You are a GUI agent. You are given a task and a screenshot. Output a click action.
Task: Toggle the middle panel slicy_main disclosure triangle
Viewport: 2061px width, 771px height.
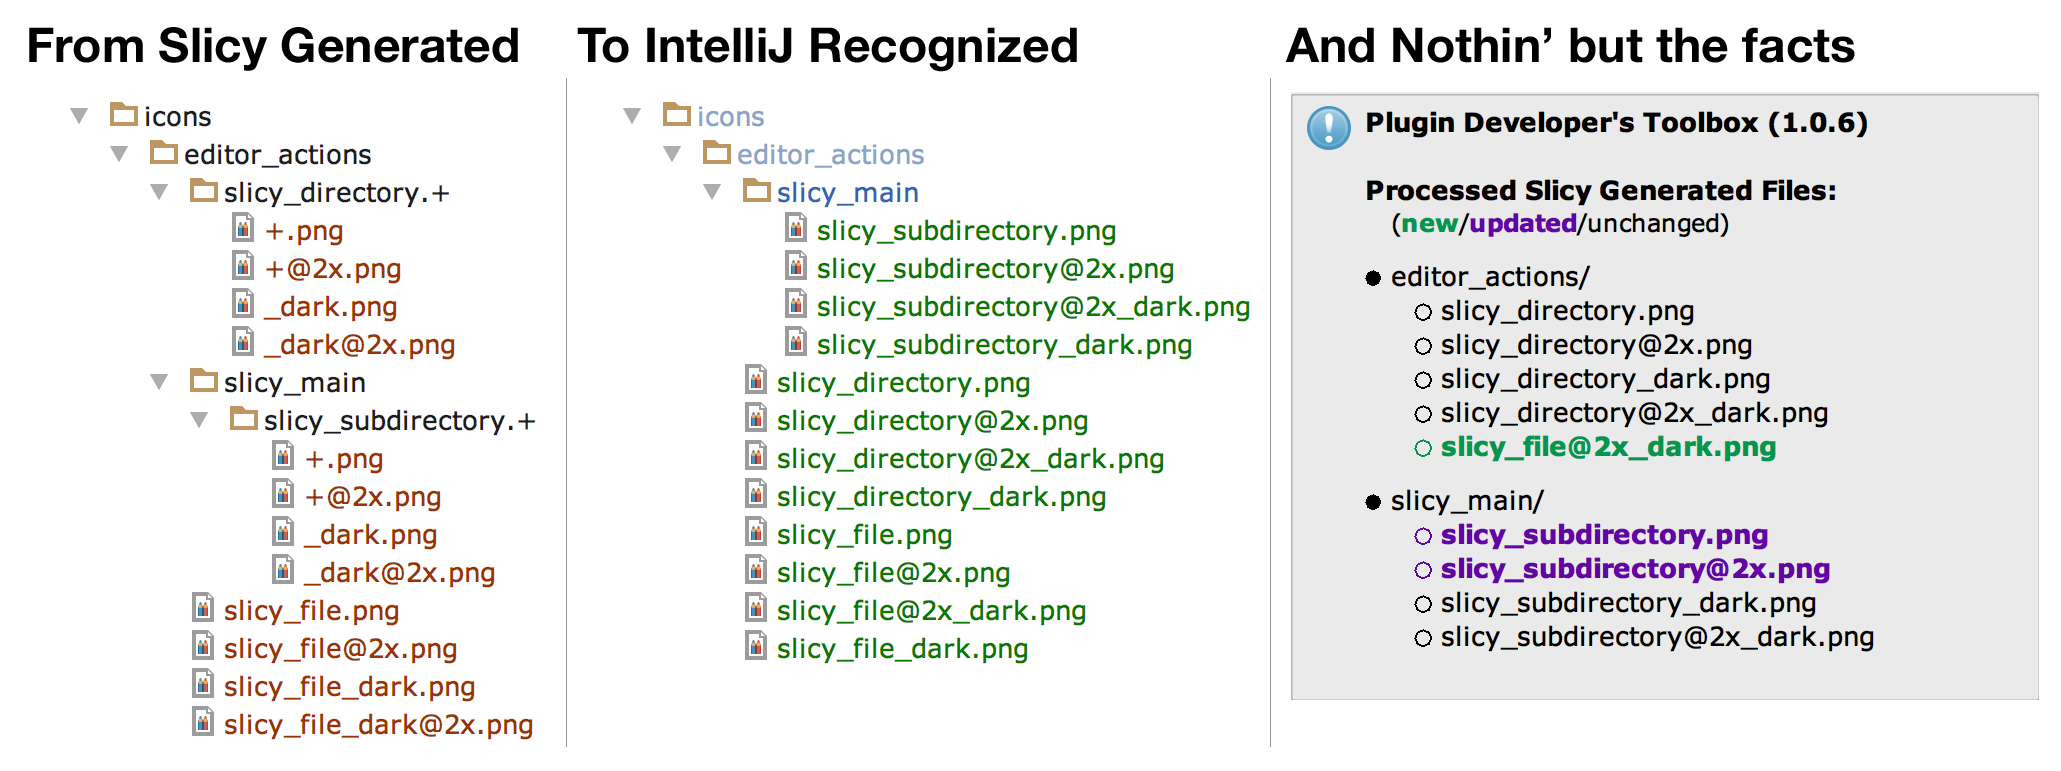coord(712,192)
